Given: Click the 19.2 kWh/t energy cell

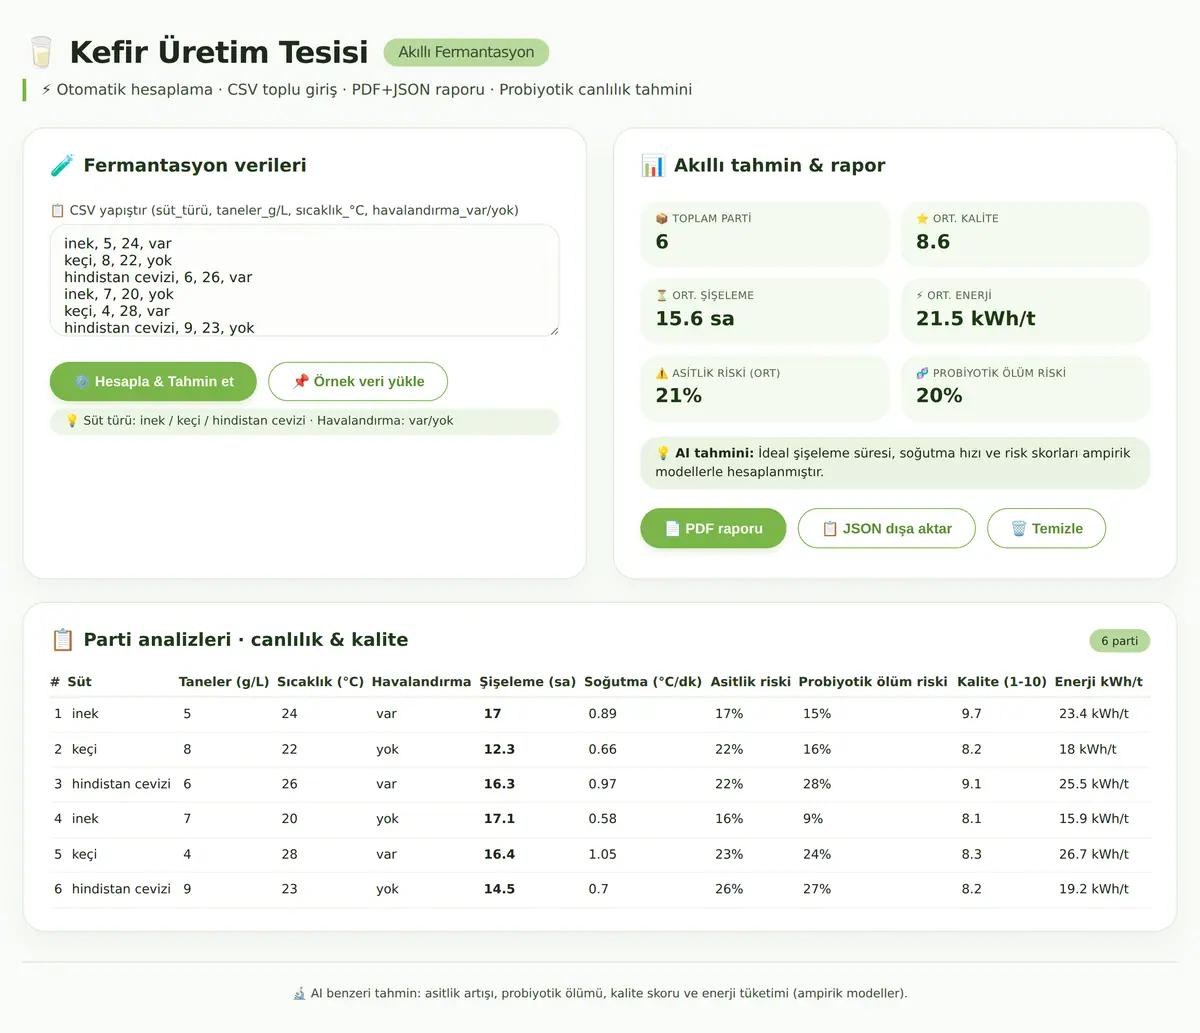Looking at the screenshot, I should [1094, 889].
